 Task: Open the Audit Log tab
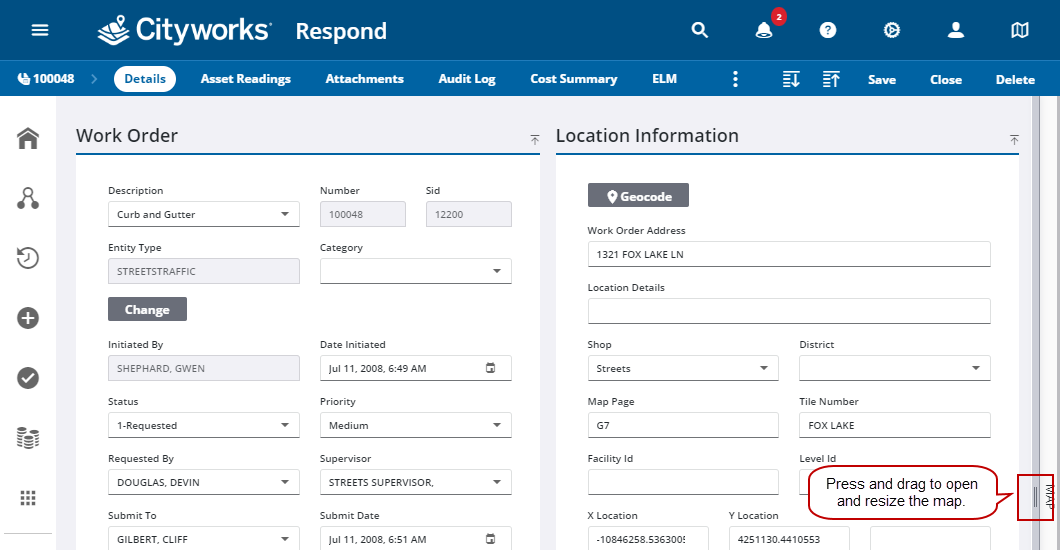click(x=467, y=79)
